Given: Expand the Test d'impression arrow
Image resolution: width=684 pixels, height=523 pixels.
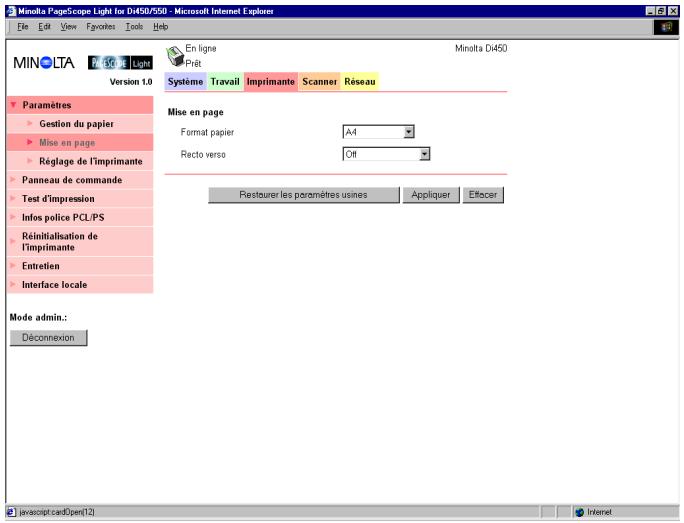Looking at the screenshot, I should coord(13,198).
